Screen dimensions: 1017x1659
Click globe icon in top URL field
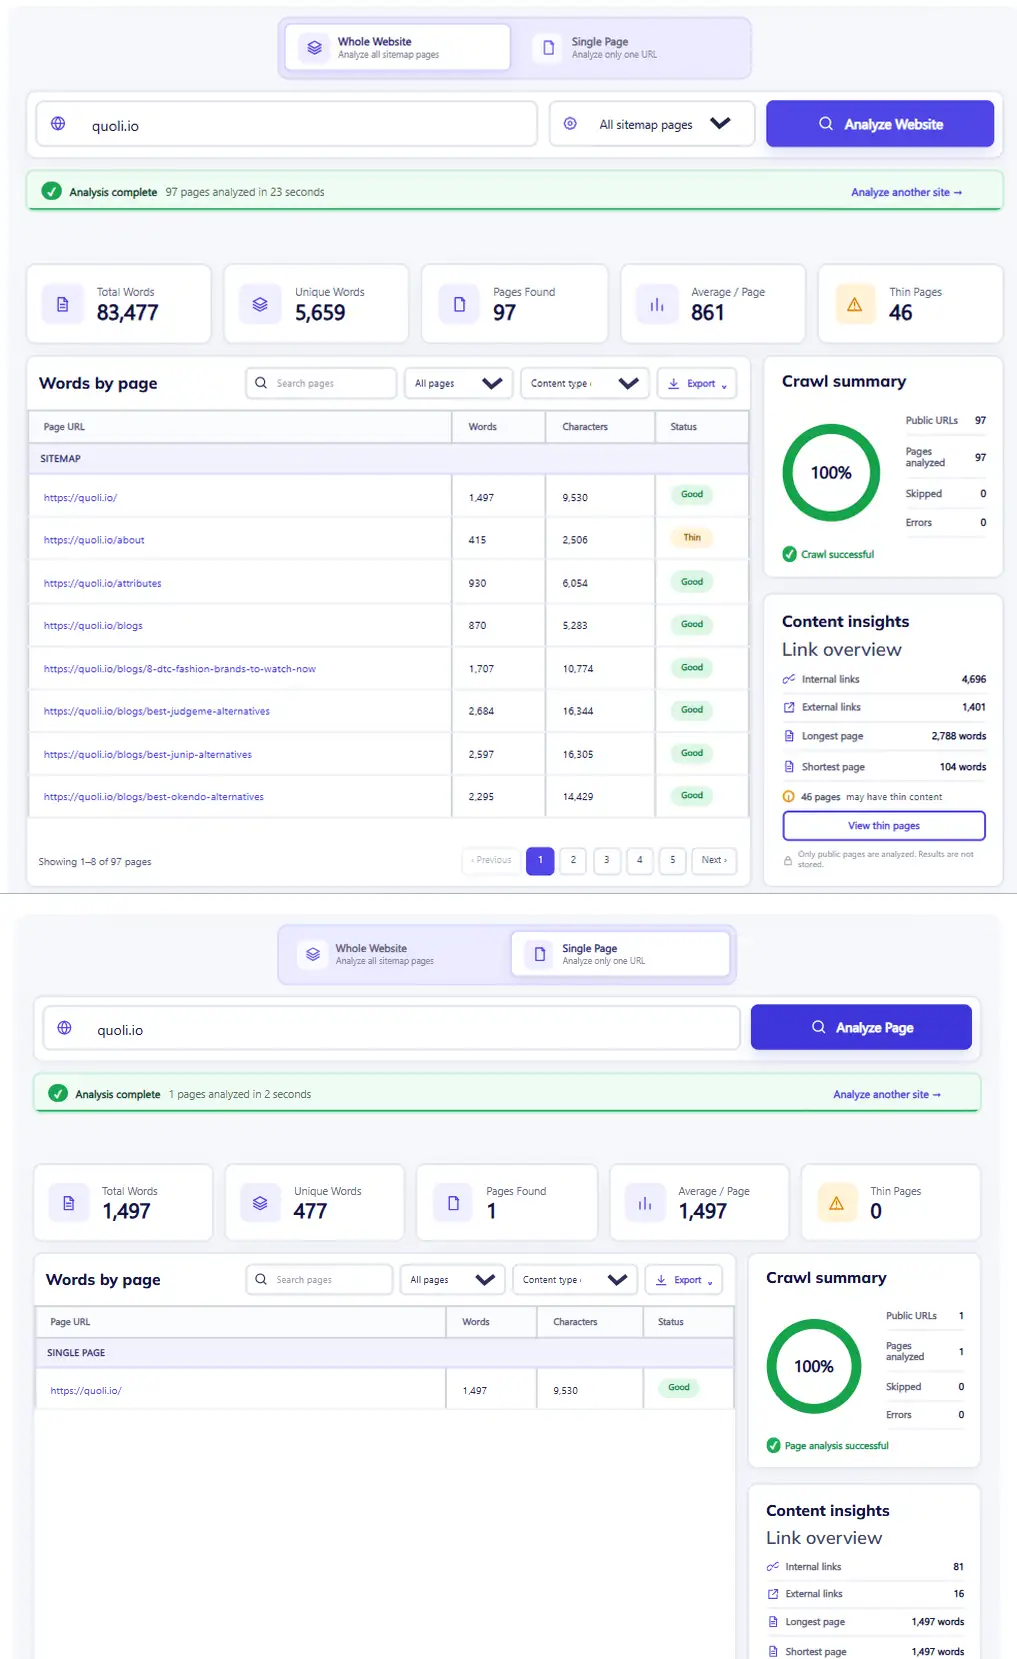click(x=58, y=124)
